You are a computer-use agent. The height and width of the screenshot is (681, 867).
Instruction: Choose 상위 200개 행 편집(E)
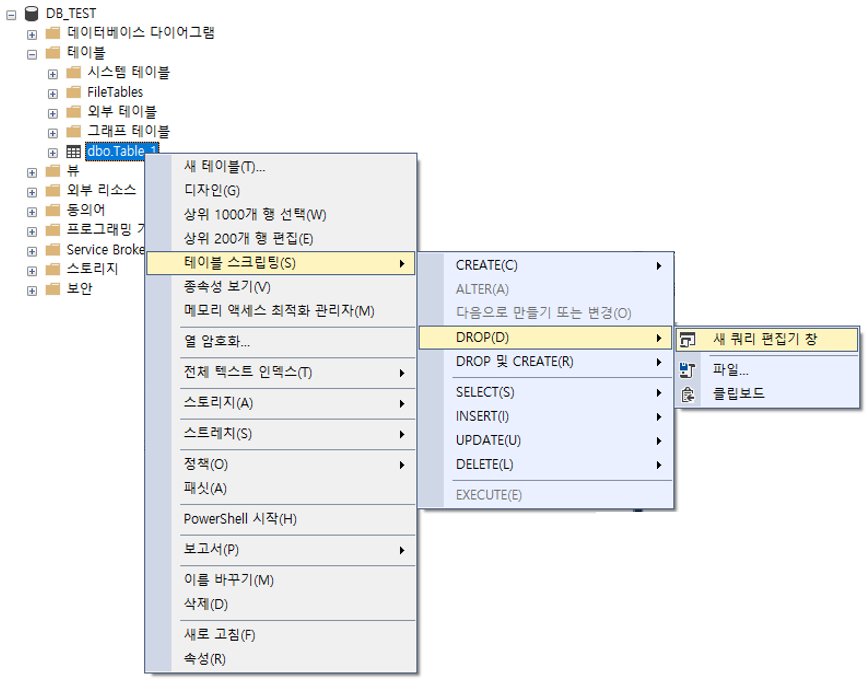281,239
